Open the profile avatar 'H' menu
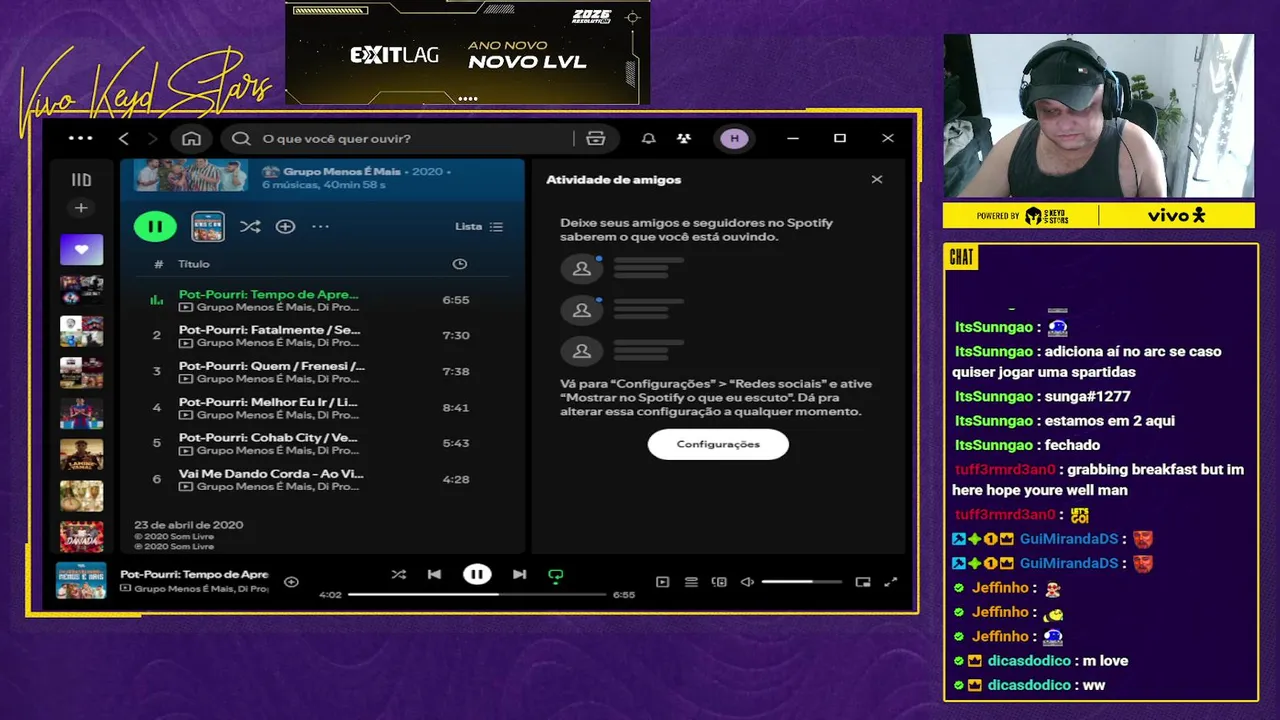1280x720 pixels. pyautogui.click(x=735, y=138)
